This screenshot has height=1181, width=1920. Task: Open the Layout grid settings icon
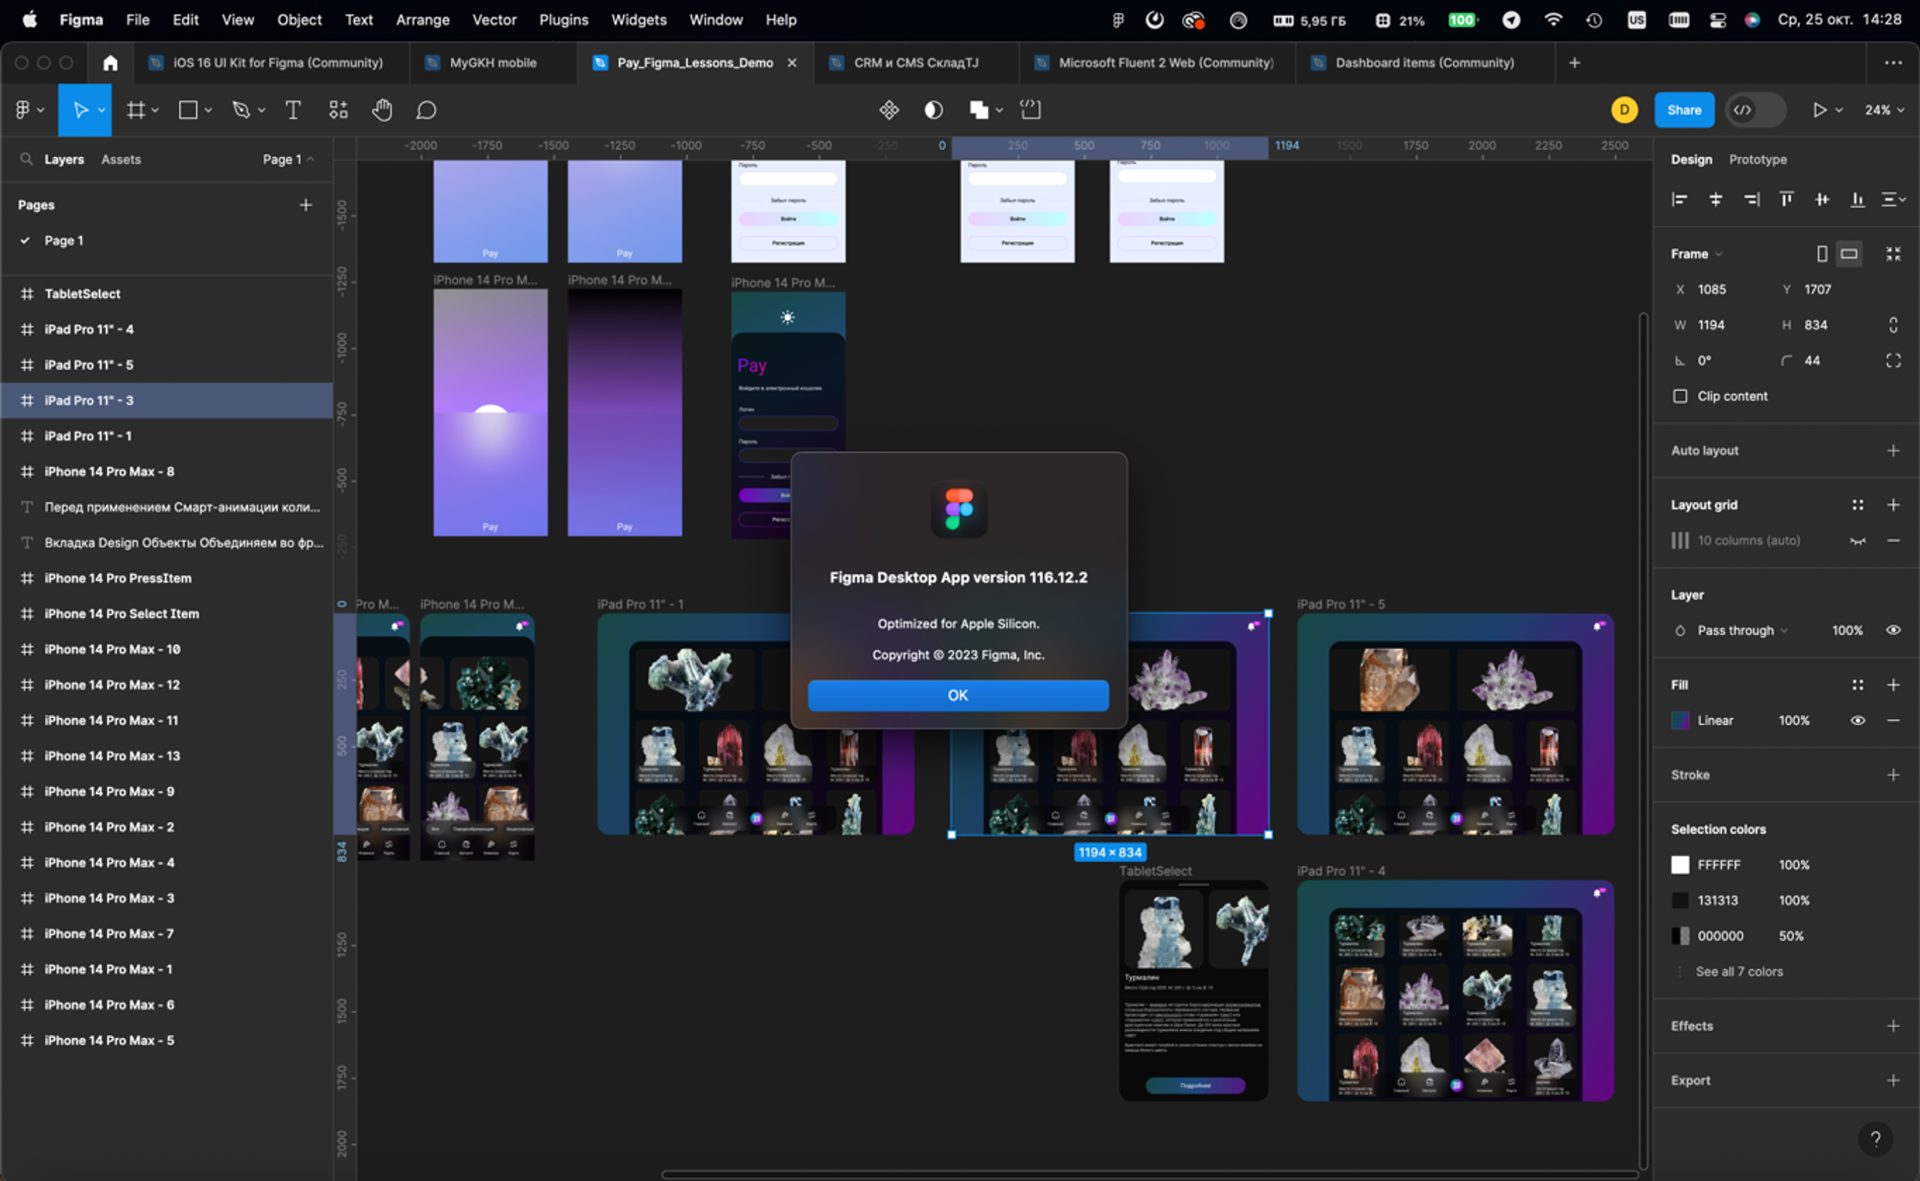coord(1680,541)
